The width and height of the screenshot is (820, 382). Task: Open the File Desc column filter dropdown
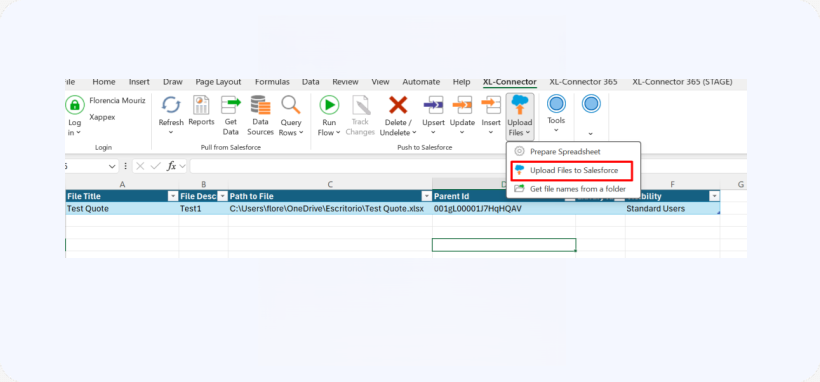[x=222, y=196]
